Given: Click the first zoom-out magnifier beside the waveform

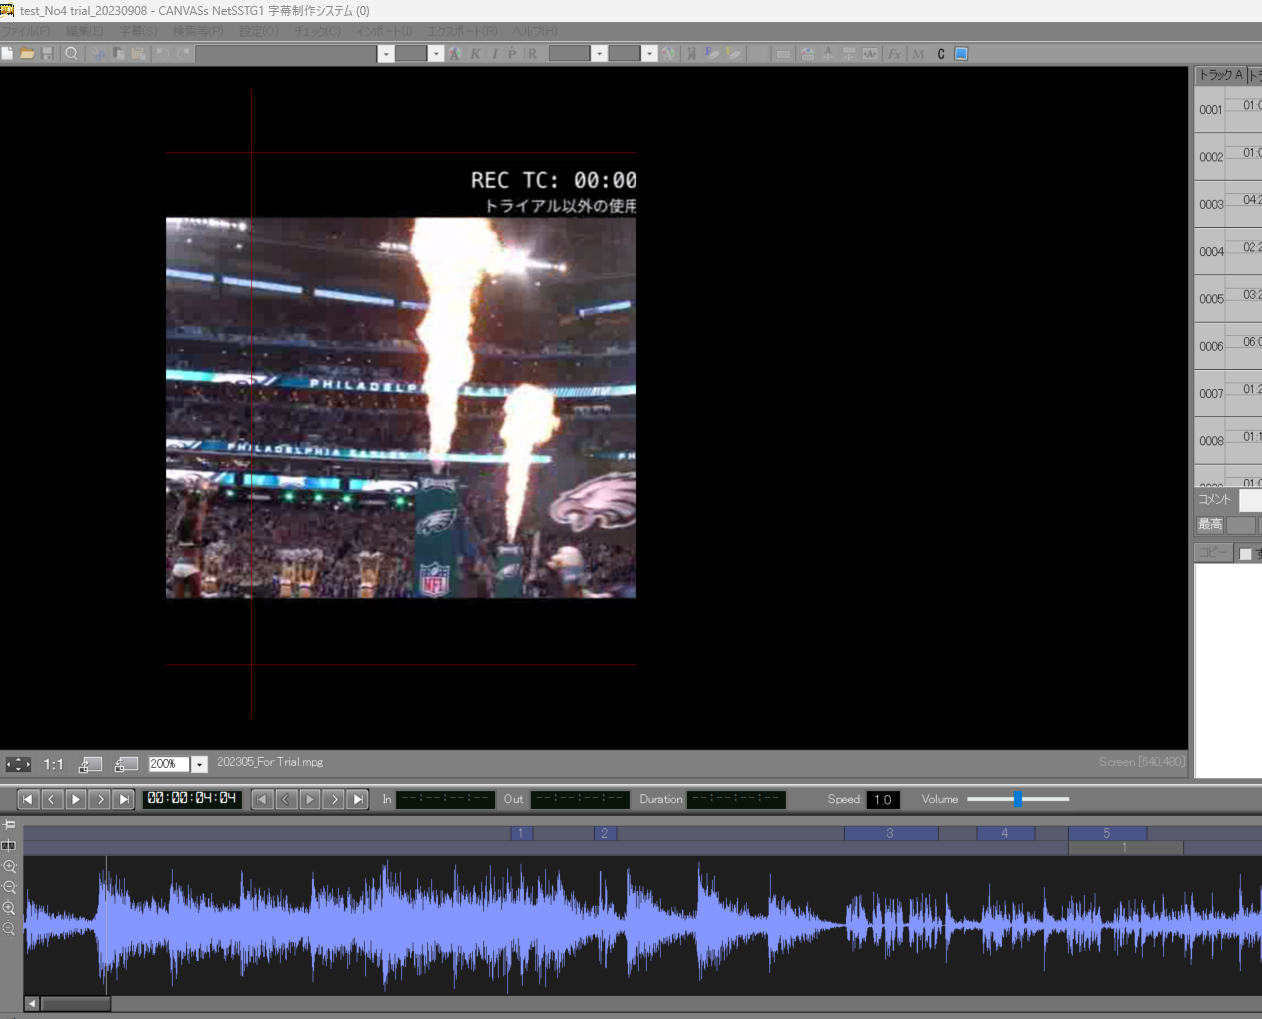Looking at the screenshot, I should (x=9, y=888).
